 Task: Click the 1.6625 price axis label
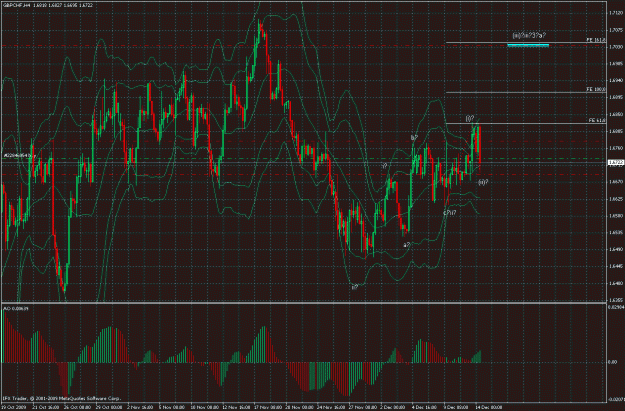pos(616,199)
